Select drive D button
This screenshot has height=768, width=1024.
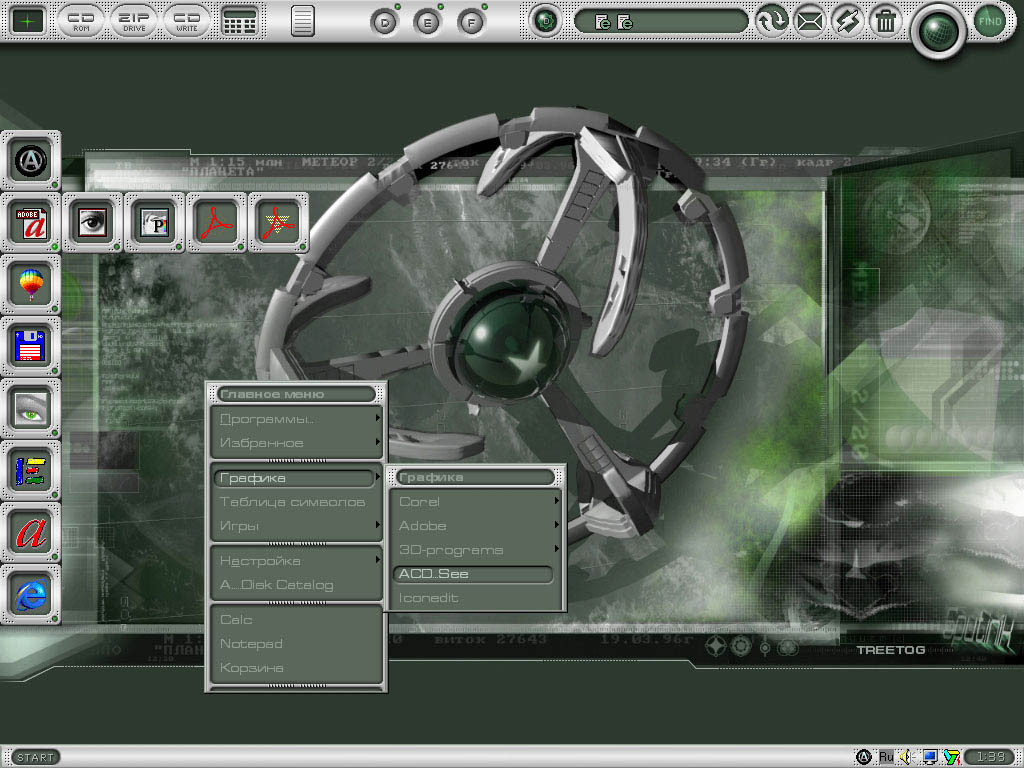(385, 21)
